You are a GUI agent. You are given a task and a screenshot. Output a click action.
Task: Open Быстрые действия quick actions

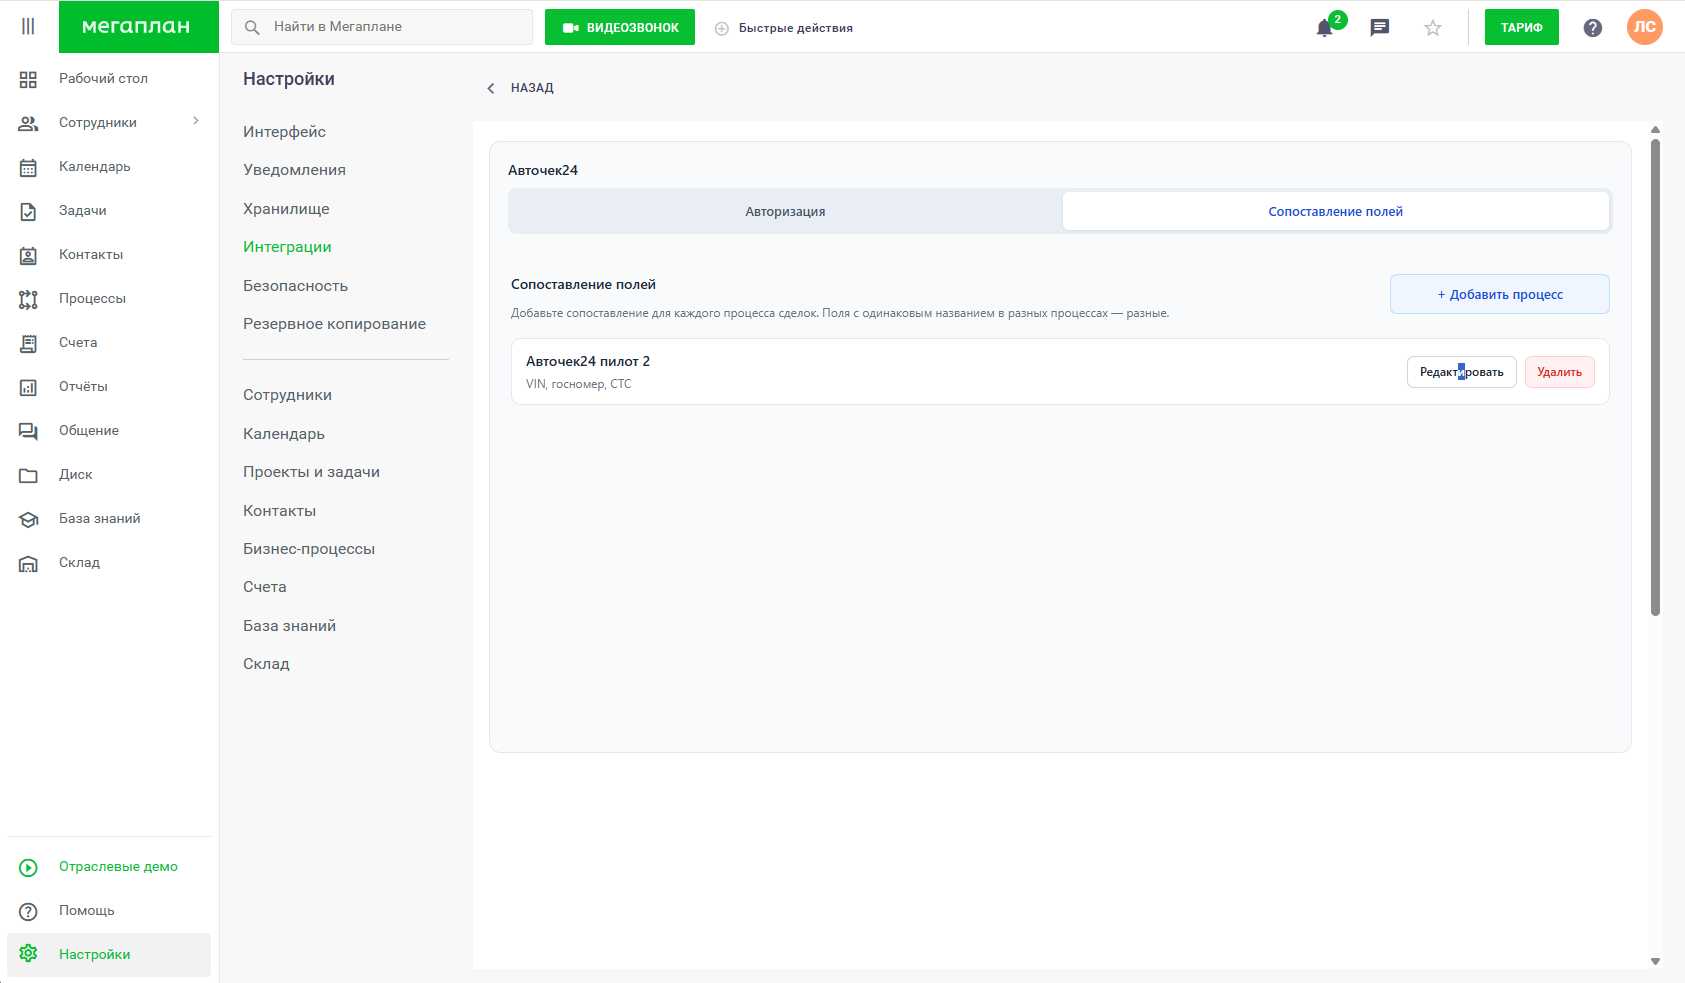coord(796,28)
